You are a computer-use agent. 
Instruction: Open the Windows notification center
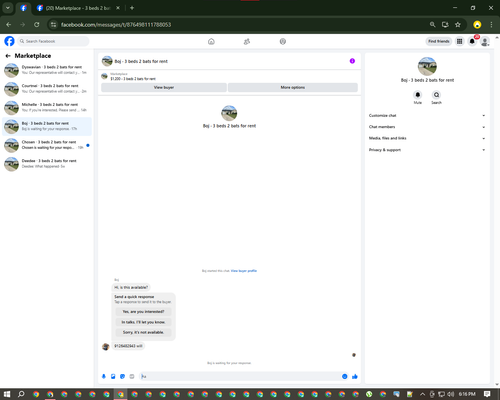(487, 394)
